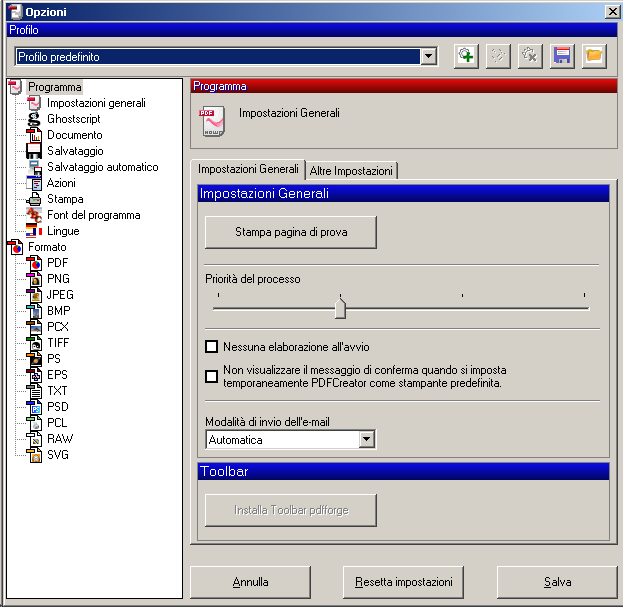Viewport: 623px width, 607px height.
Task: Click the save profile floppy disk icon
Action: pyautogui.click(x=562, y=56)
